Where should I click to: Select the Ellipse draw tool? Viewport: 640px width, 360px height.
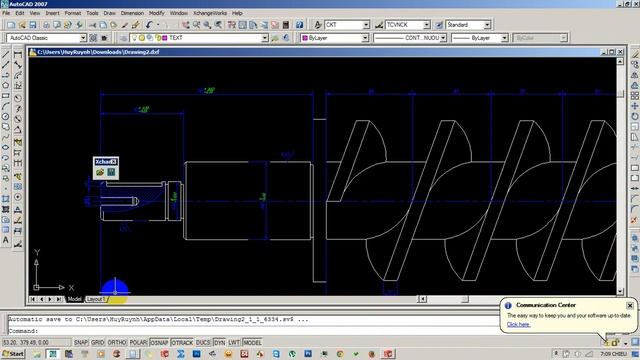(6, 148)
